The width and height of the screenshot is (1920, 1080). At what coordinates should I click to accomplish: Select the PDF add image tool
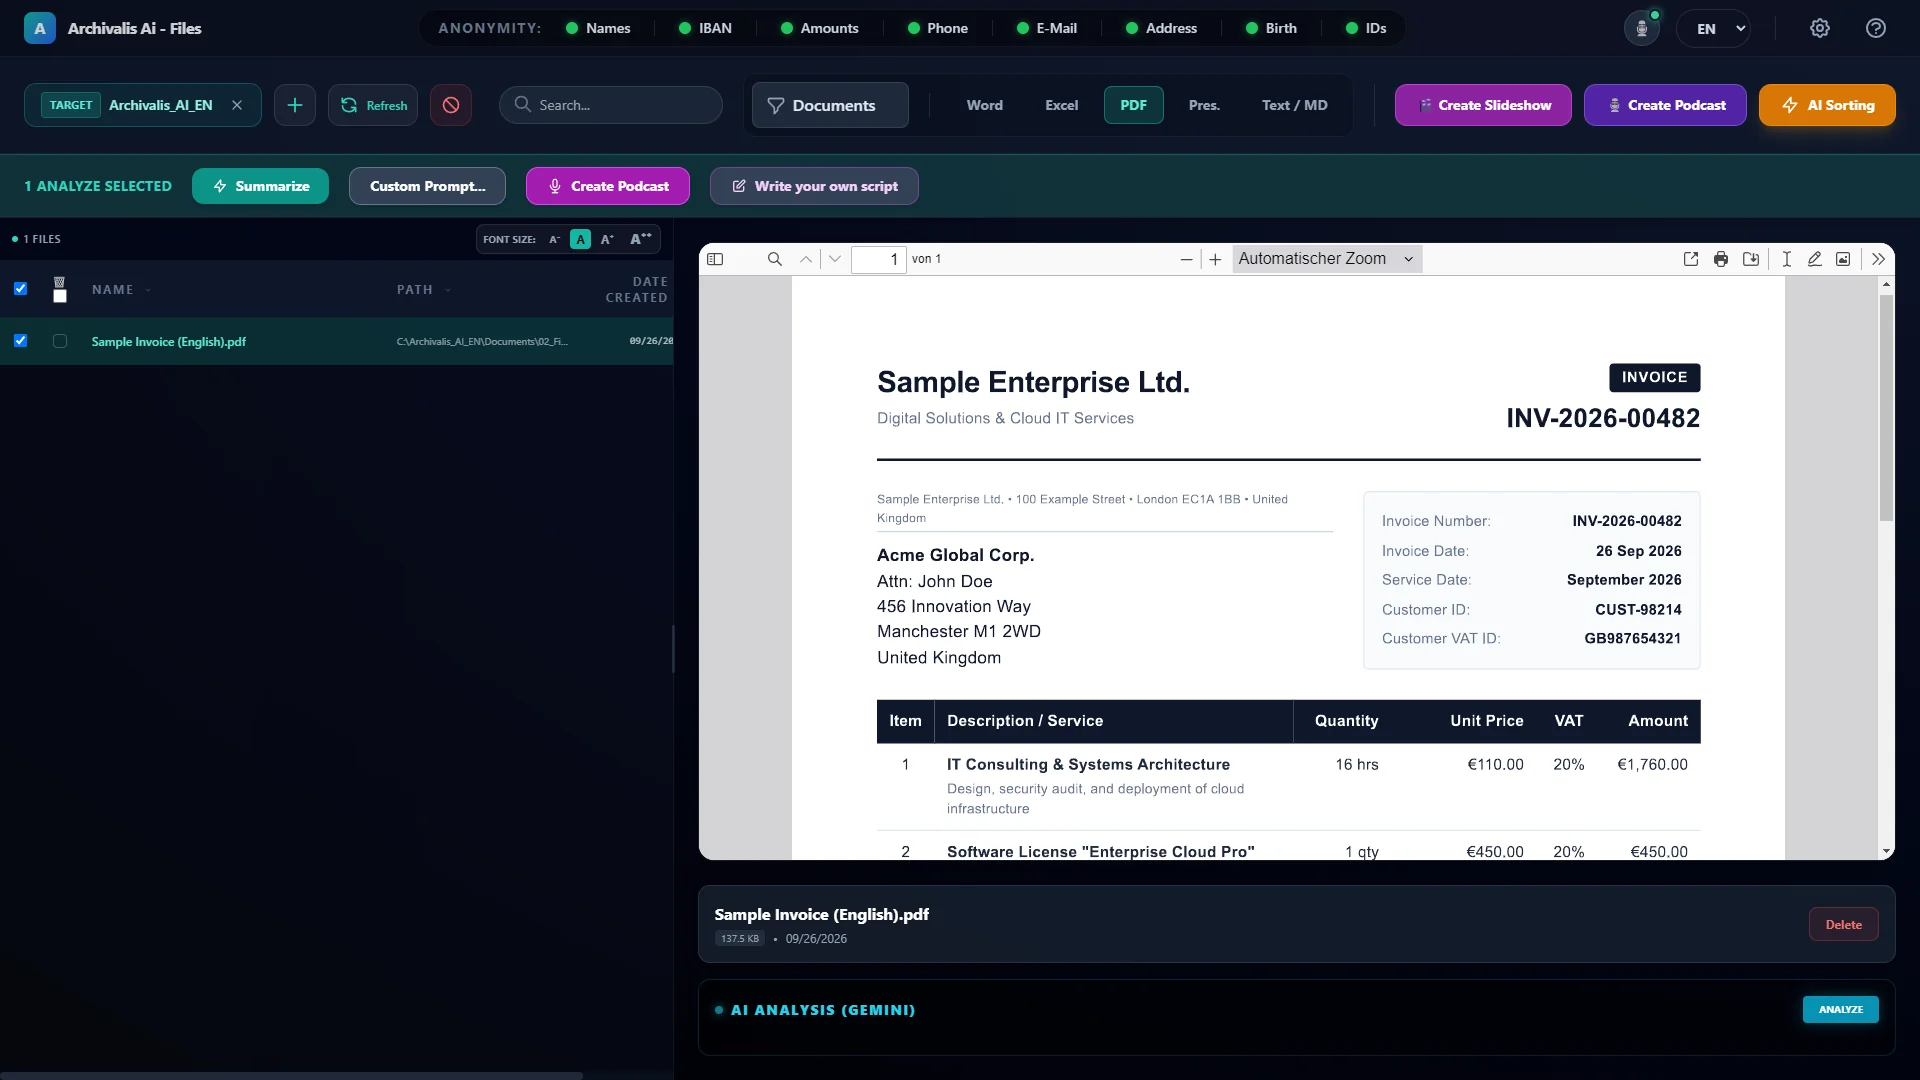(x=1843, y=259)
